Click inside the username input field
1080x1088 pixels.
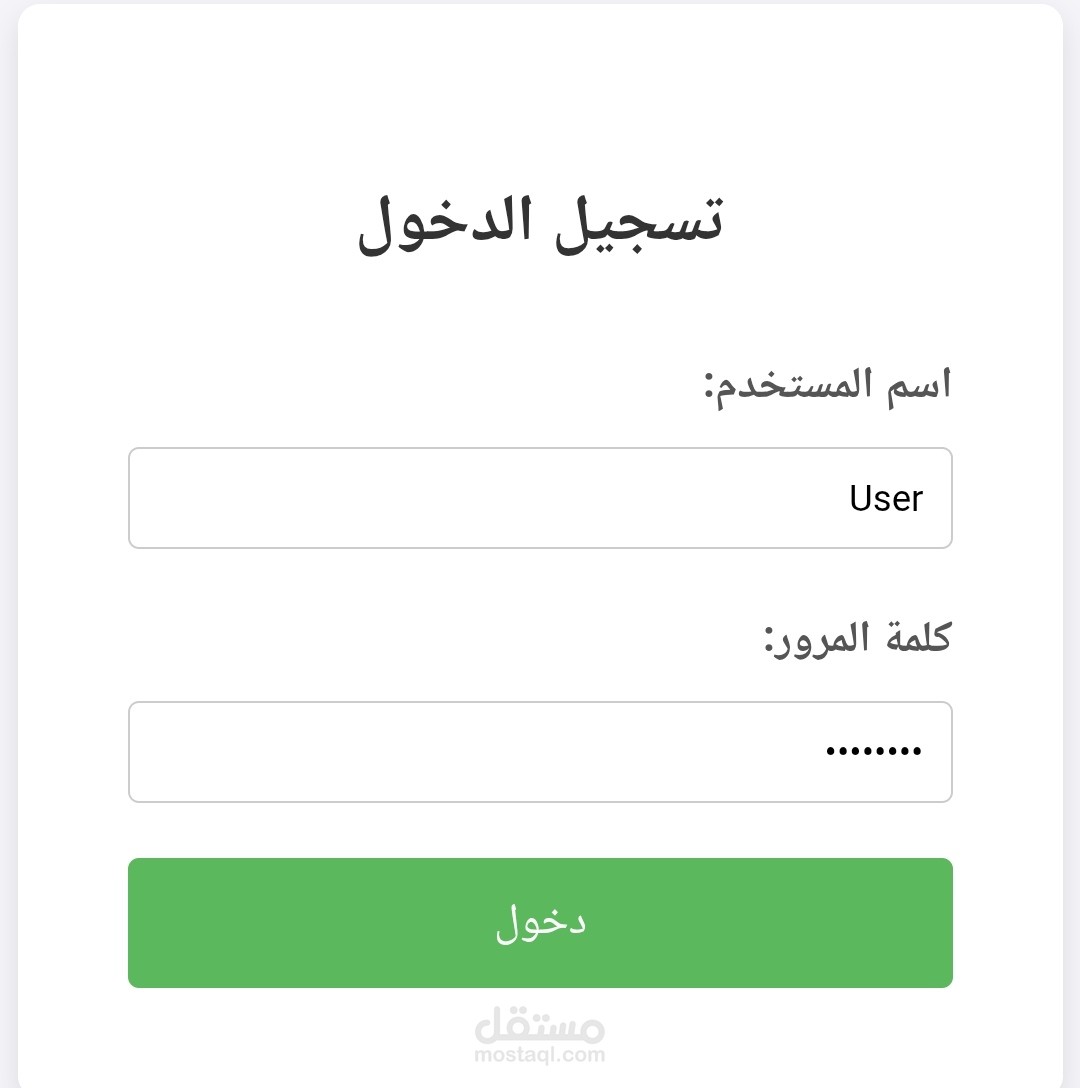pyautogui.click(x=540, y=498)
